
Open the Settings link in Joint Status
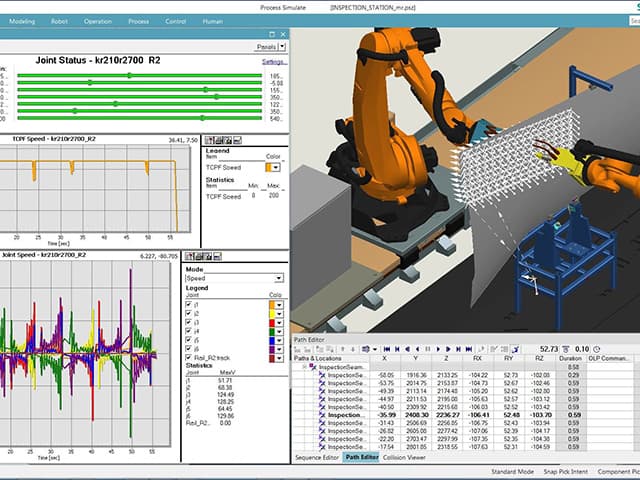click(x=274, y=61)
